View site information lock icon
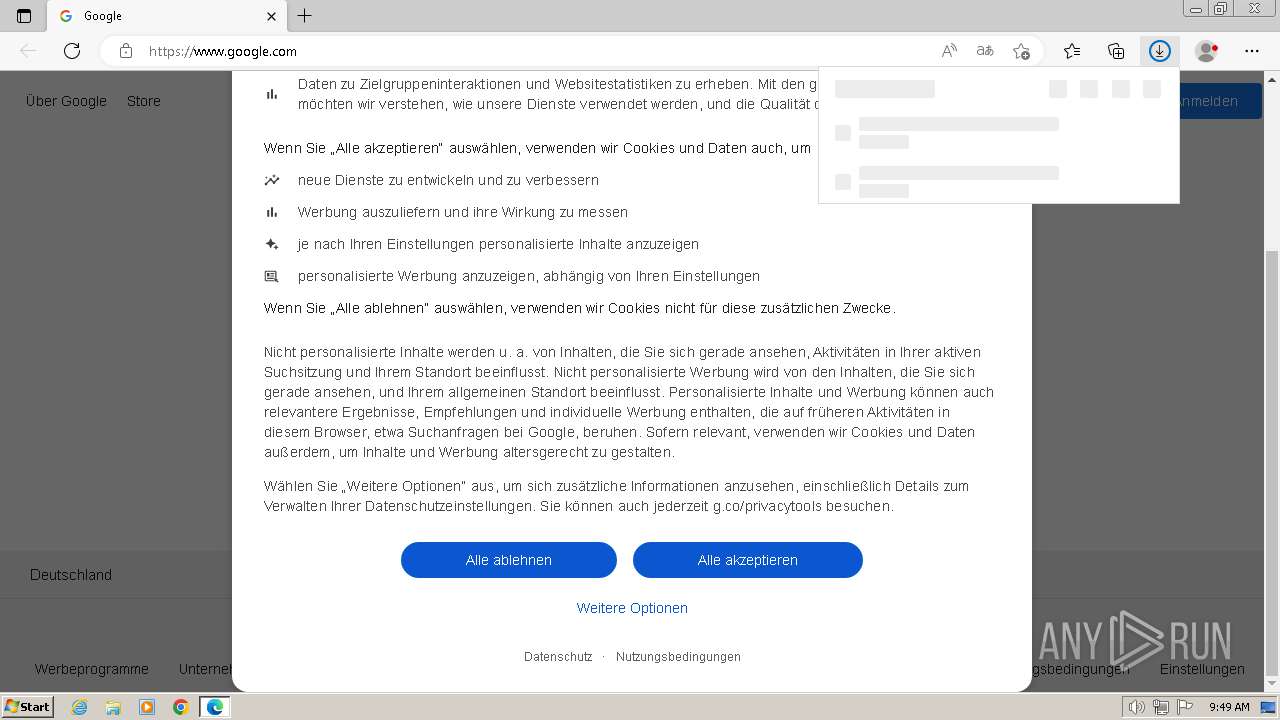This screenshot has width=1280, height=720. pos(126,51)
